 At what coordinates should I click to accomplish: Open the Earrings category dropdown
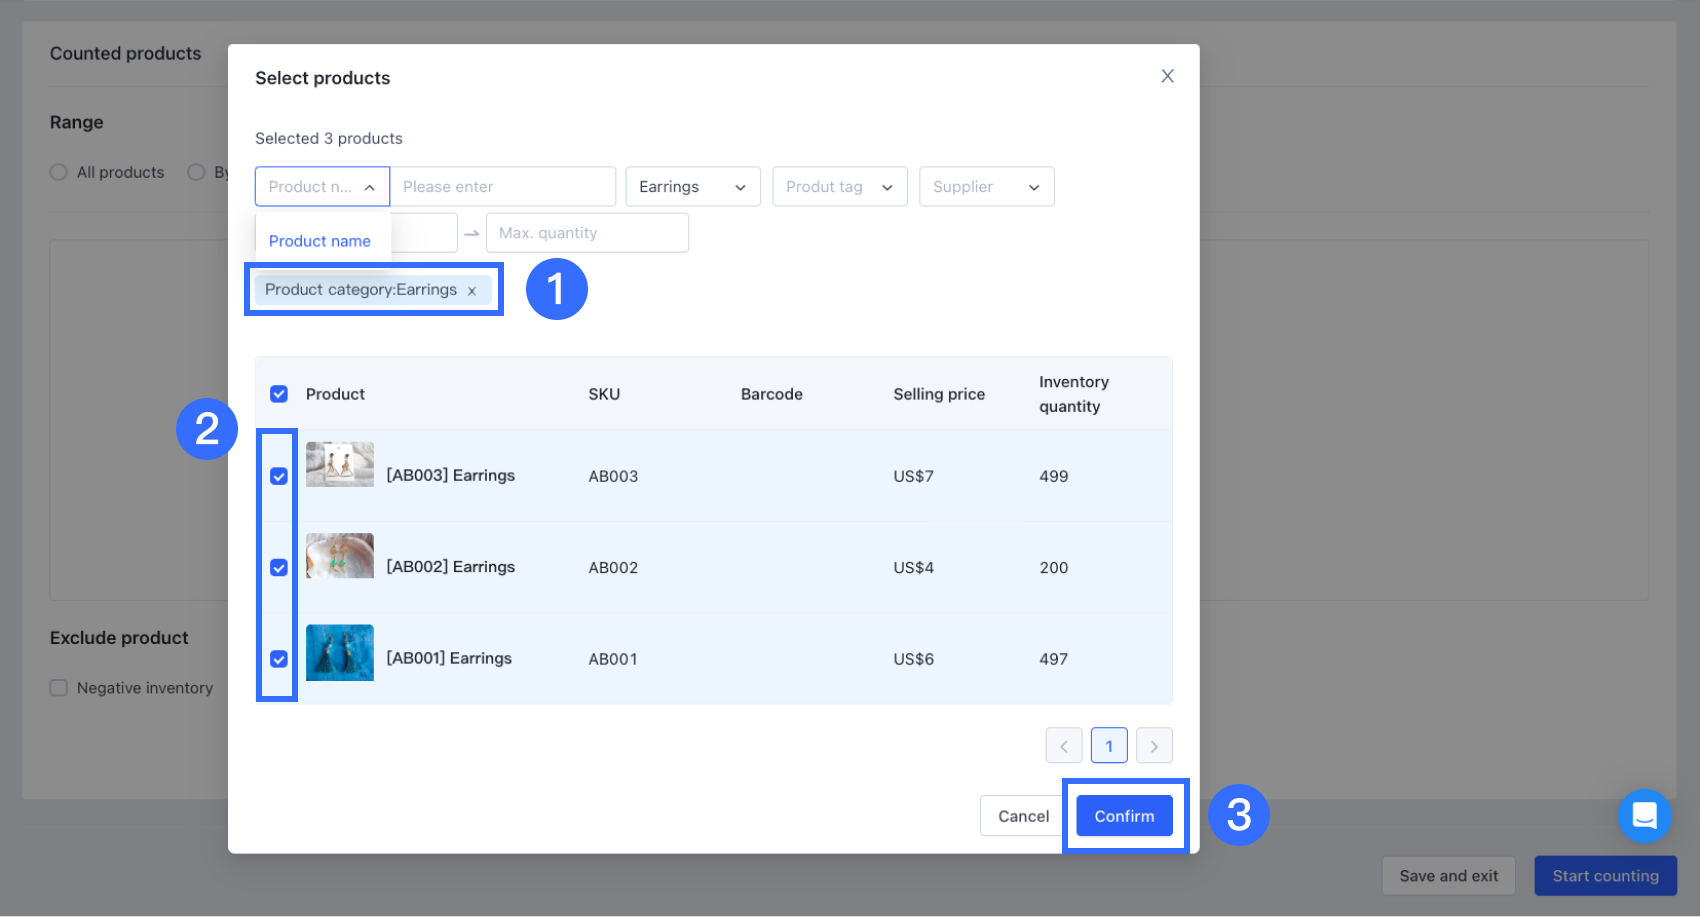tap(692, 187)
